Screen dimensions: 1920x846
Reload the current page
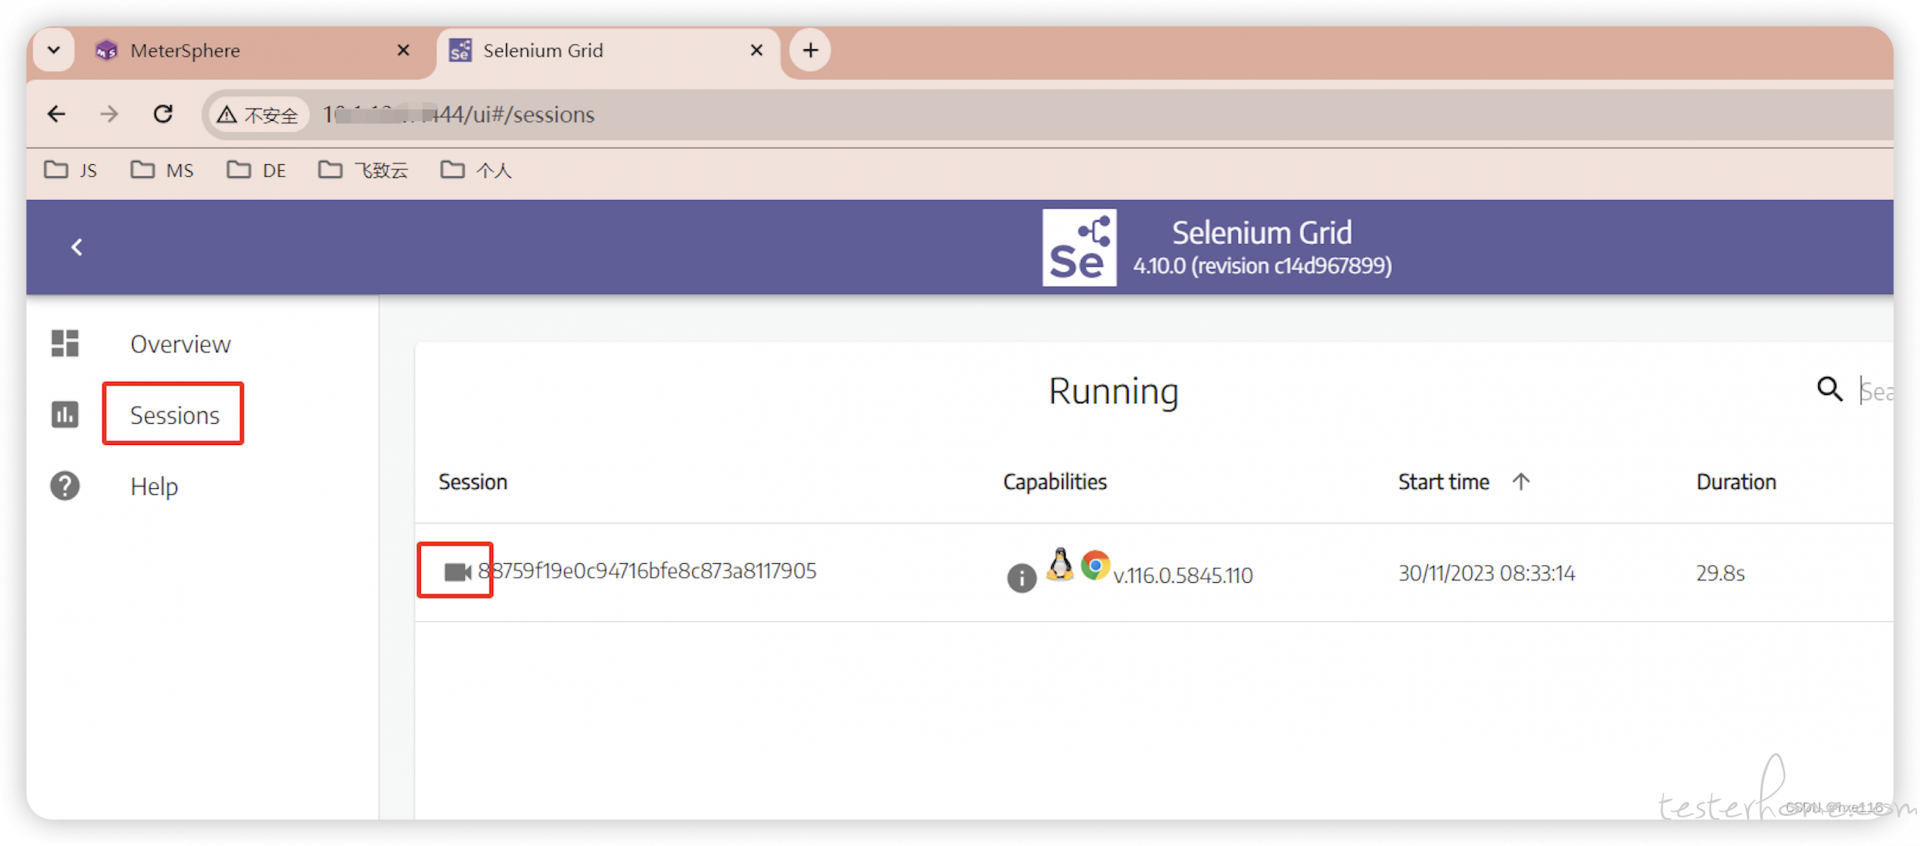(163, 114)
